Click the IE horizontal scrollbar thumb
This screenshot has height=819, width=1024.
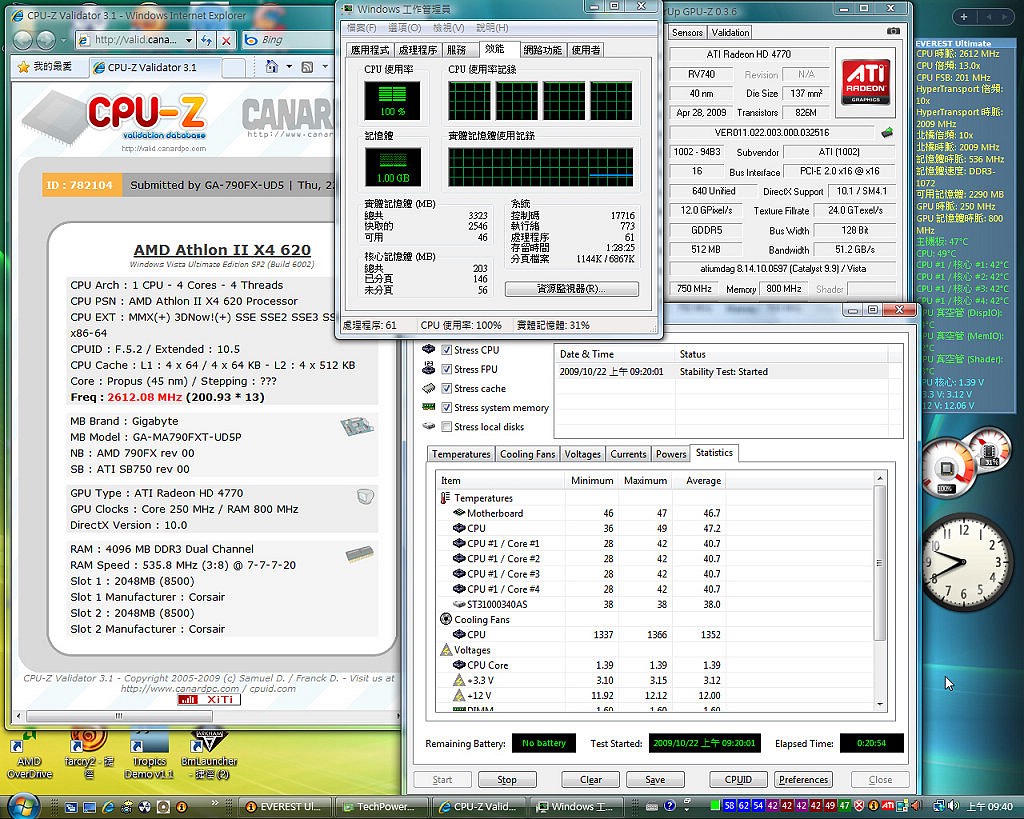point(118,716)
